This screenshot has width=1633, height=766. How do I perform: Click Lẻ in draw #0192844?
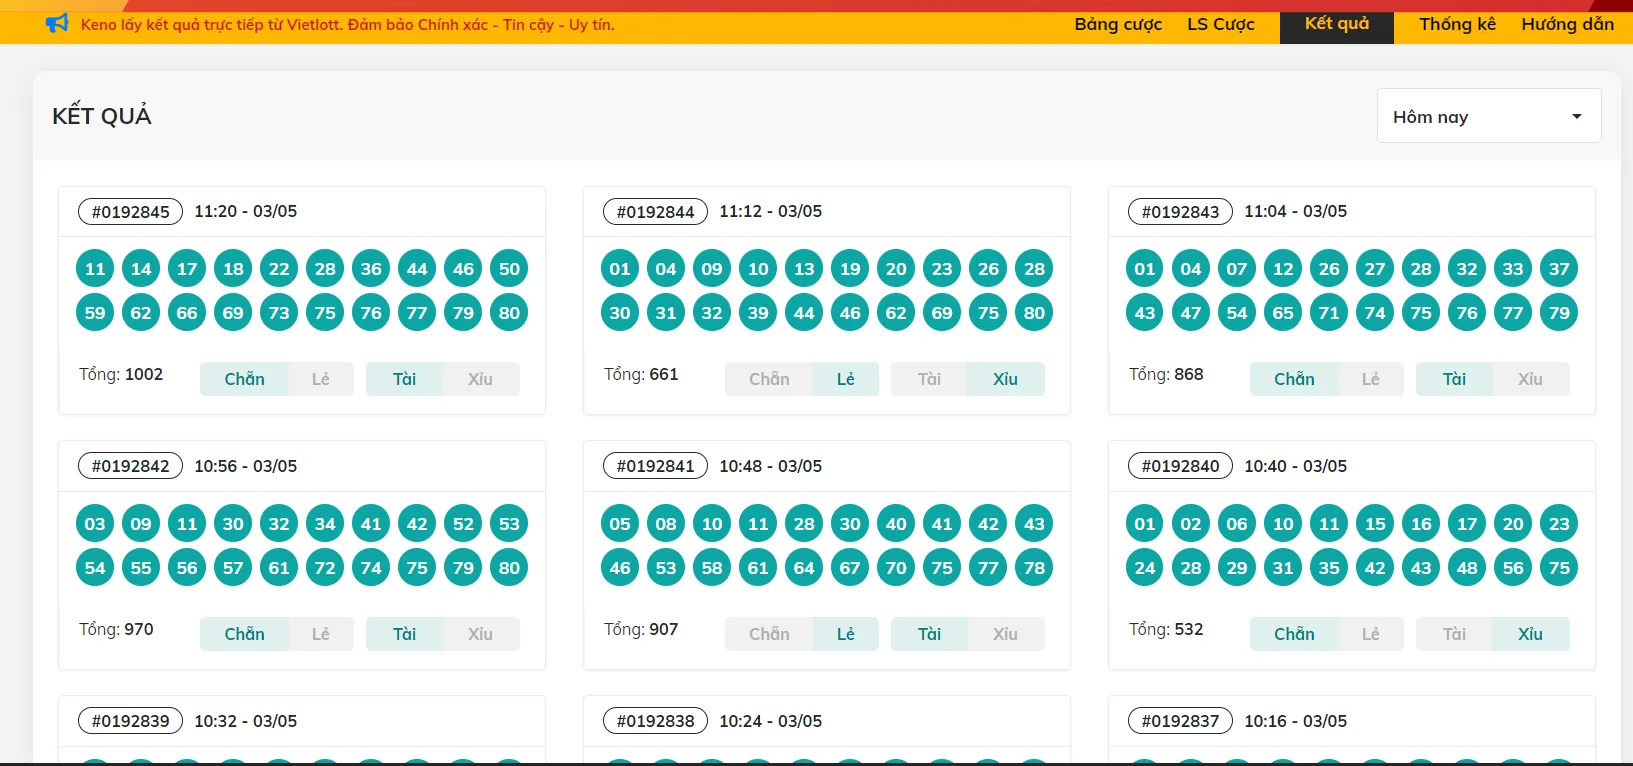point(846,379)
